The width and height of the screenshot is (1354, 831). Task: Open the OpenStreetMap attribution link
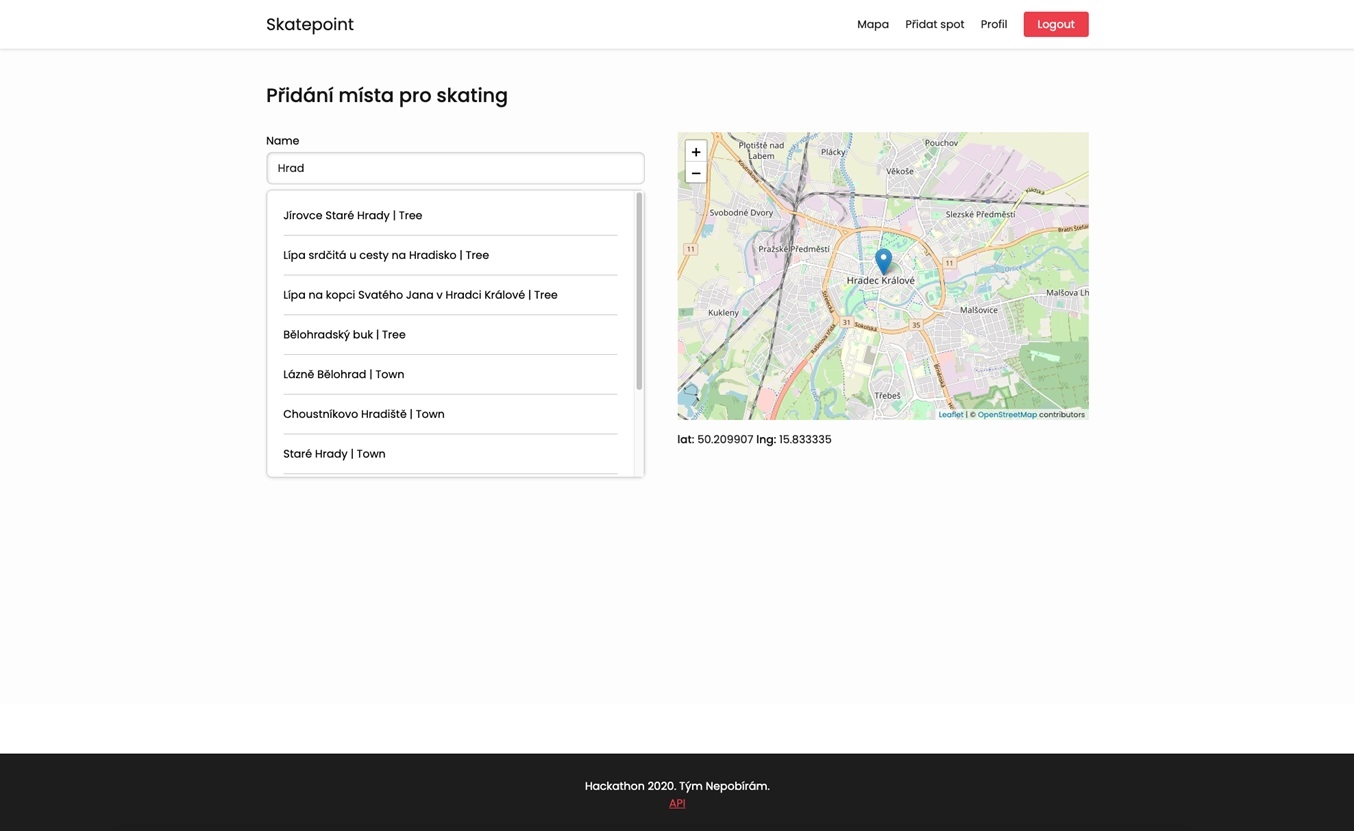(1006, 414)
